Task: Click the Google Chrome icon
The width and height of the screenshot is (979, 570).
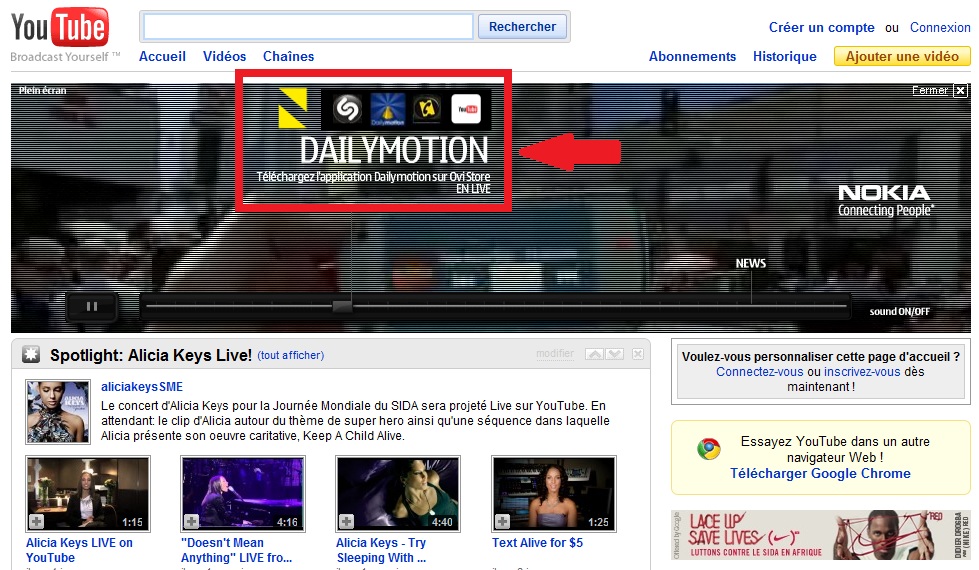Action: (709, 449)
